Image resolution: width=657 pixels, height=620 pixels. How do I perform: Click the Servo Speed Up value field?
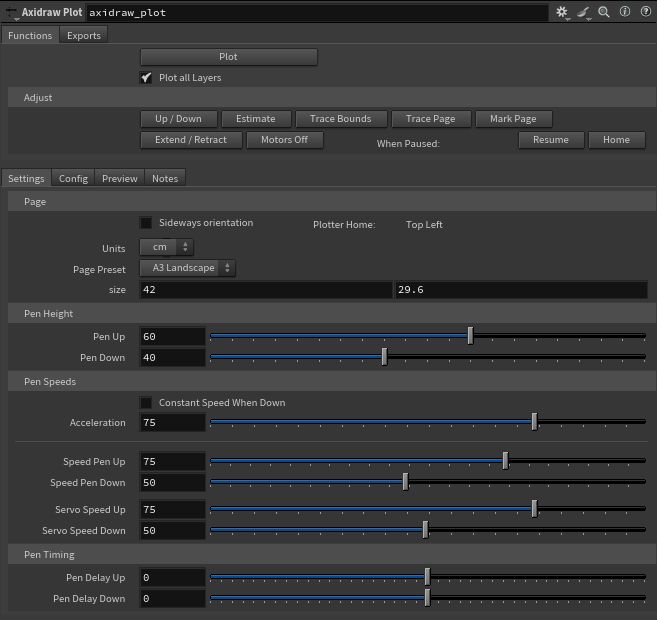pyautogui.click(x=173, y=510)
